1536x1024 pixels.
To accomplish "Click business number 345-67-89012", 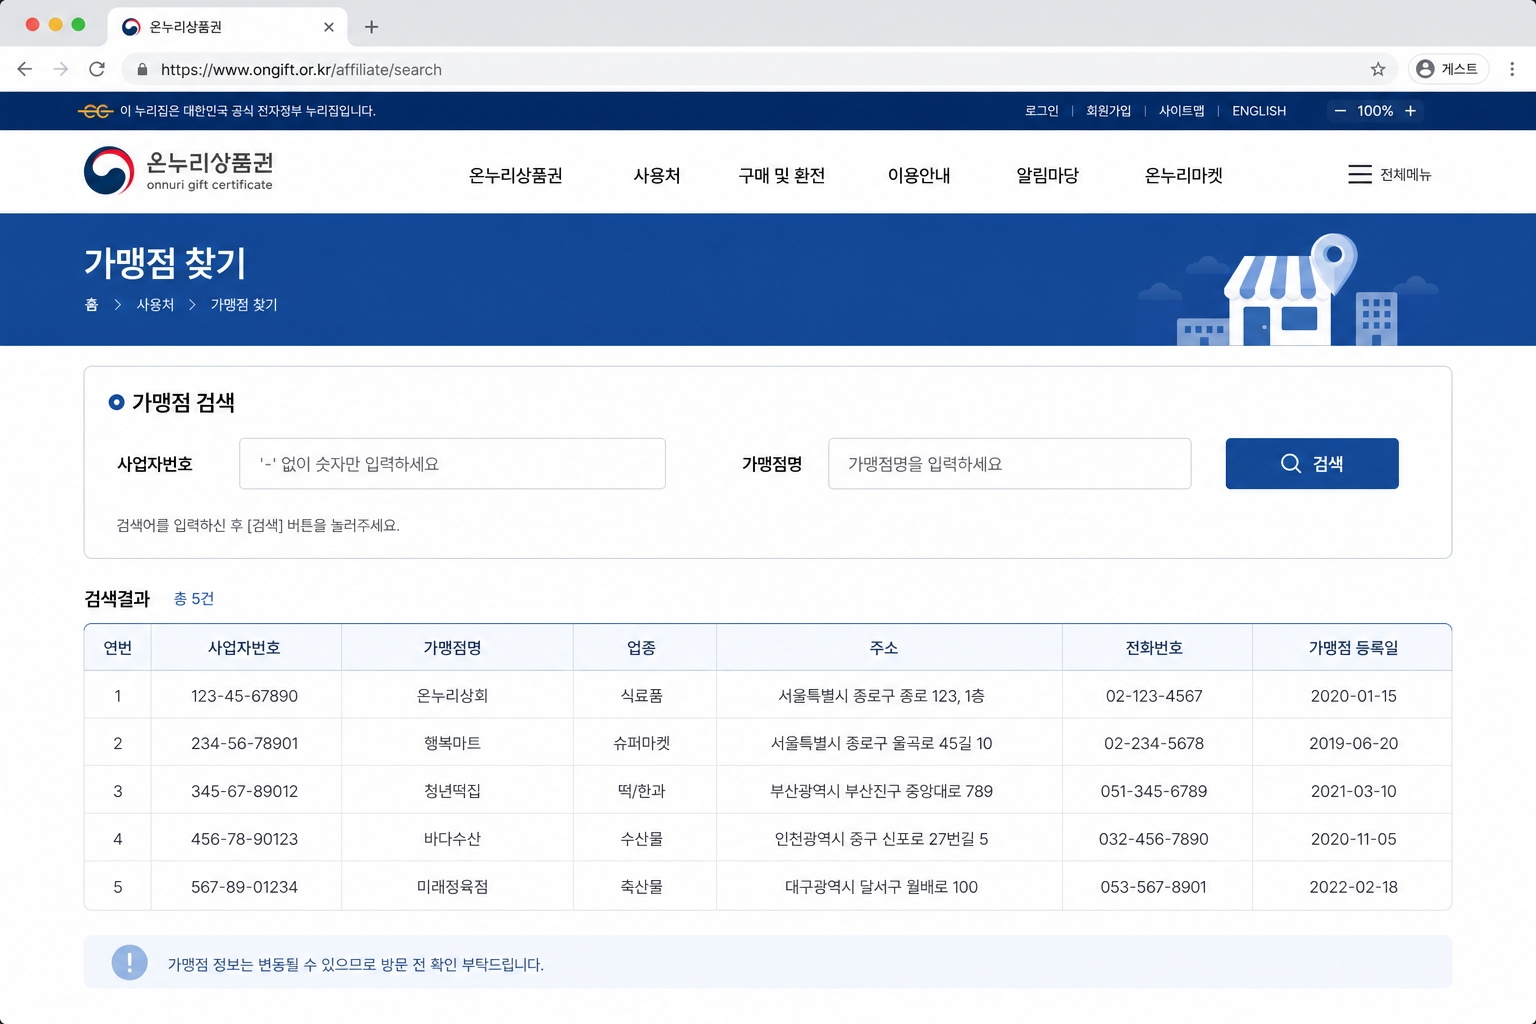I will pyautogui.click(x=244, y=791).
